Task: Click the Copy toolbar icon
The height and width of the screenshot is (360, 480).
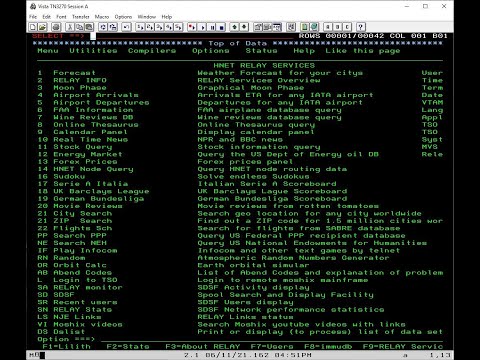Action: [x=80, y=27]
